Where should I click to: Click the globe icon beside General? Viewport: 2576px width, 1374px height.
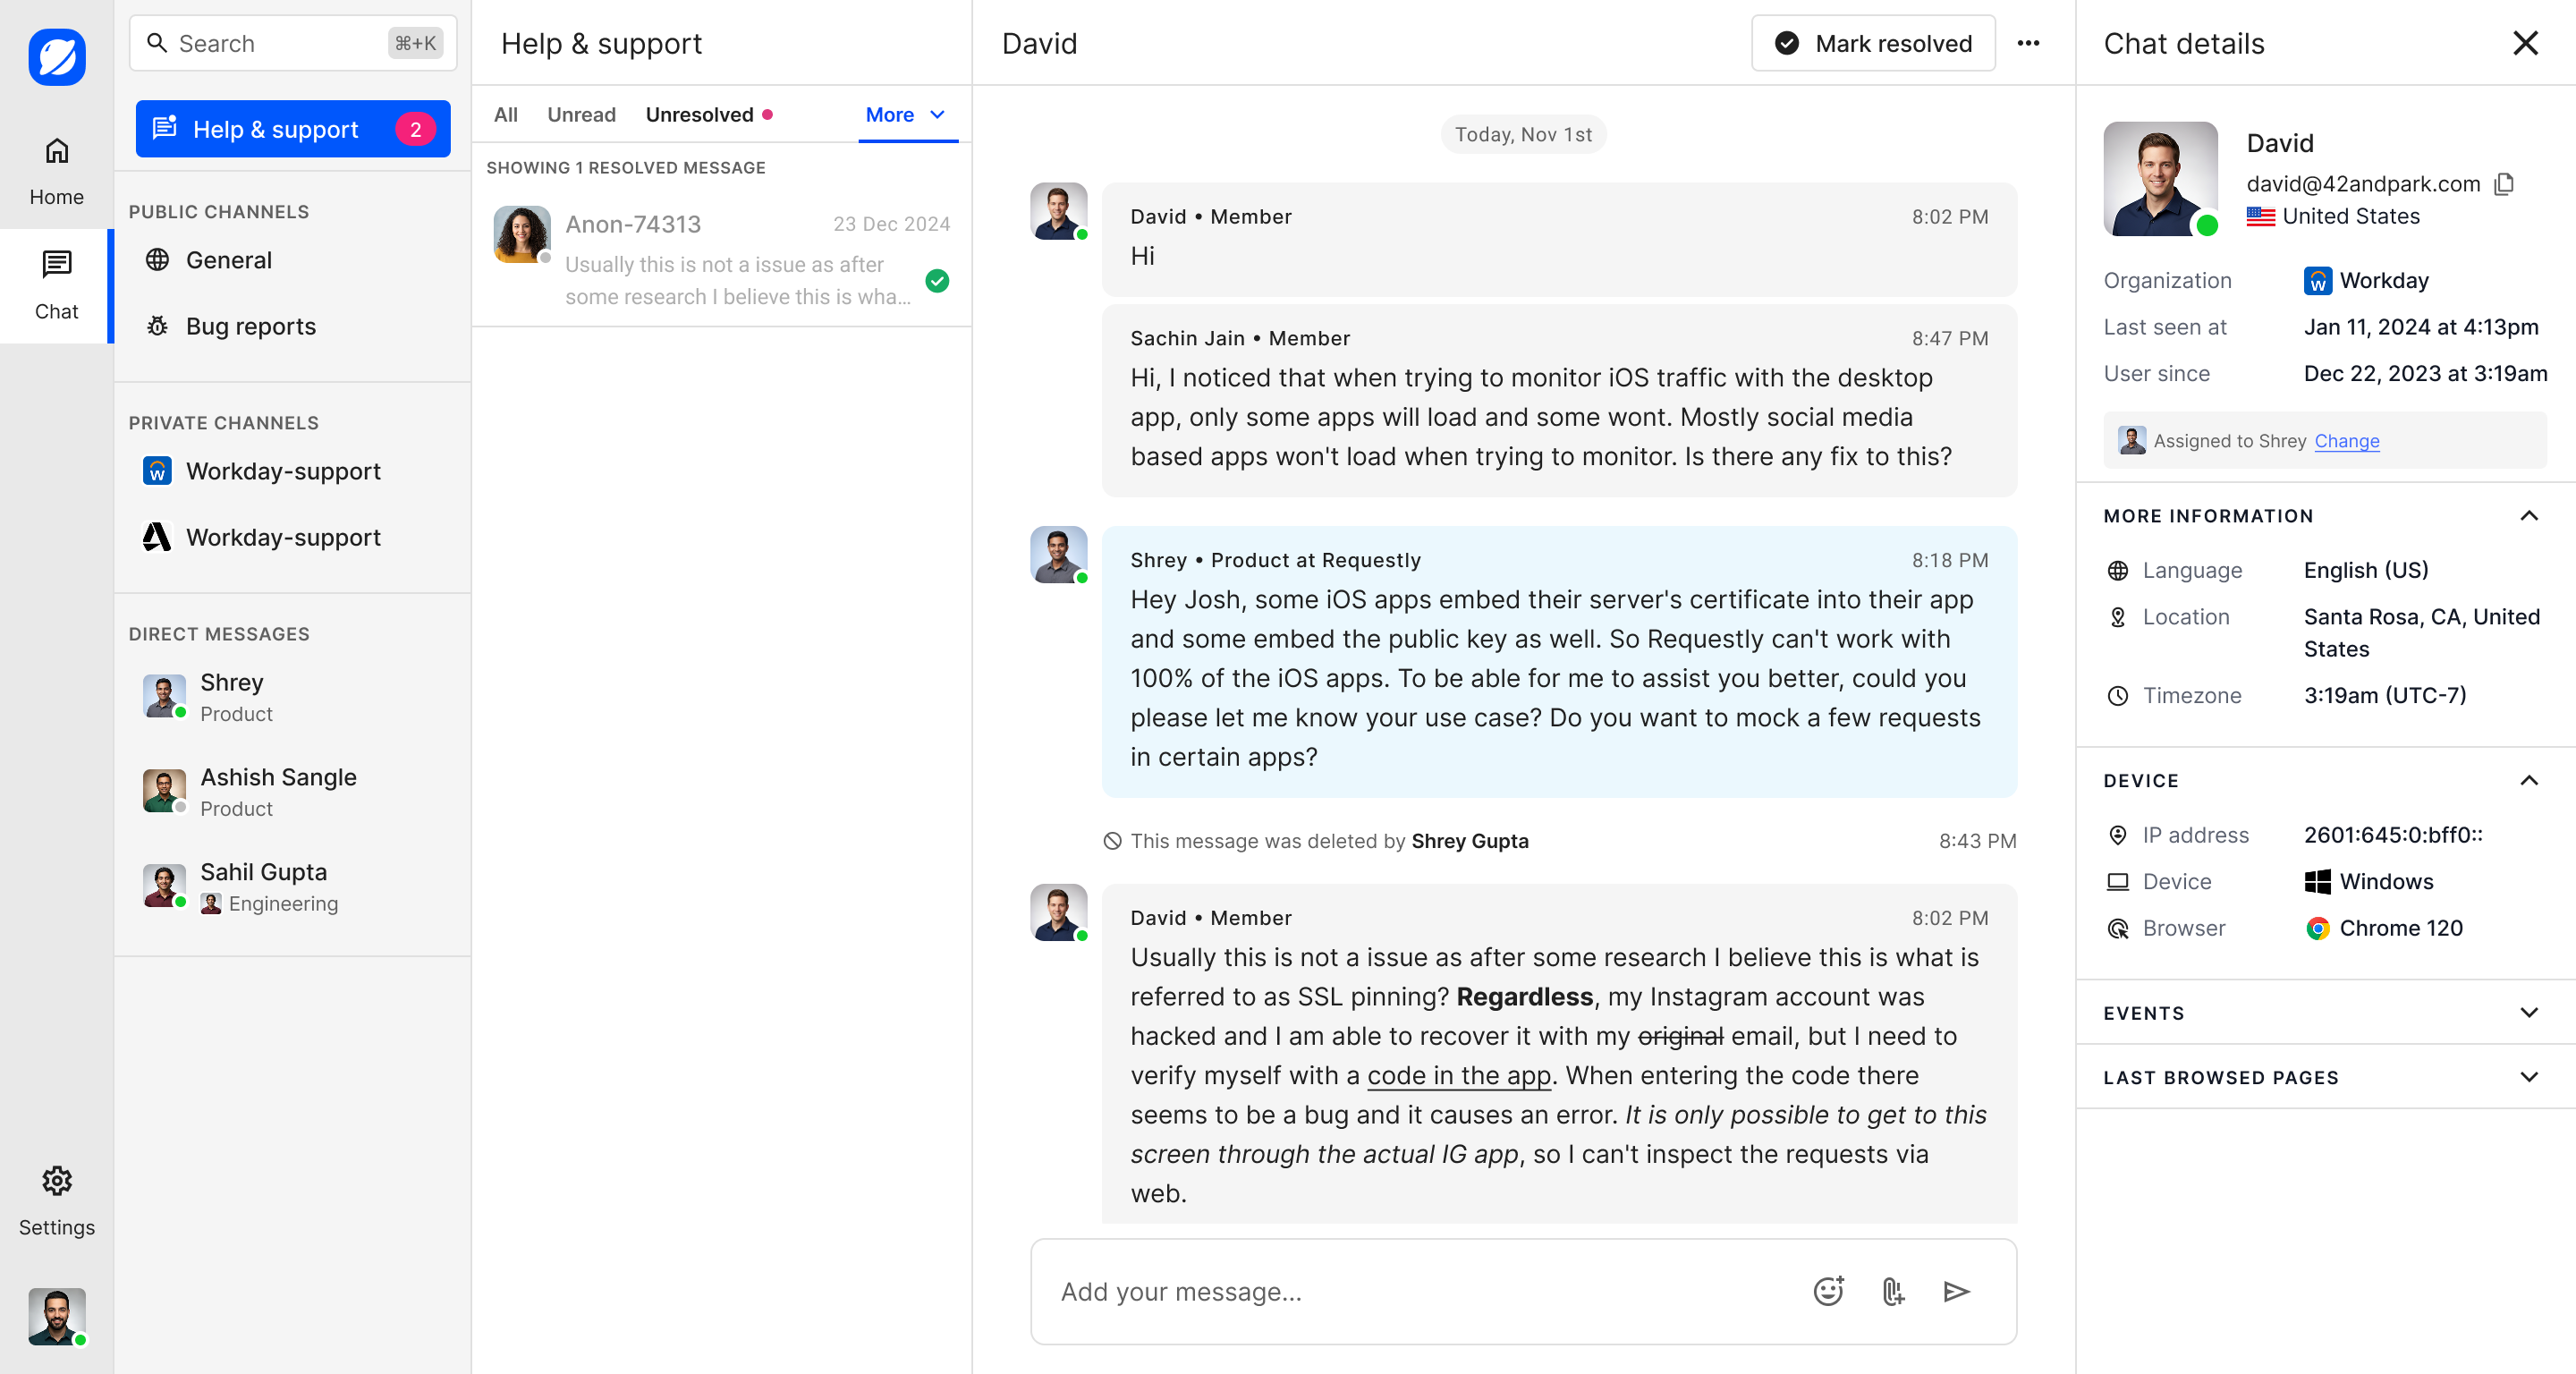click(x=157, y=260)
